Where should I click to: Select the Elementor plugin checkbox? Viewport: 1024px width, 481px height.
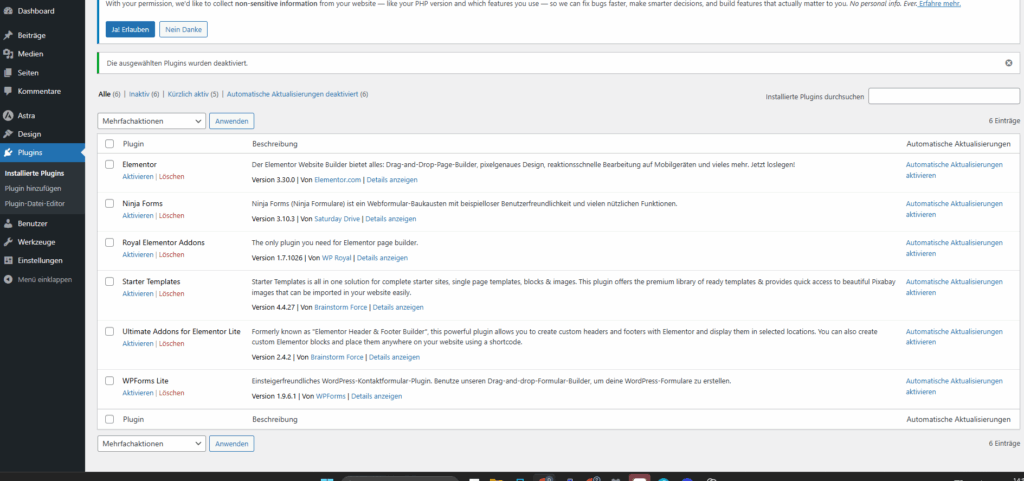[x=110, y=164]
